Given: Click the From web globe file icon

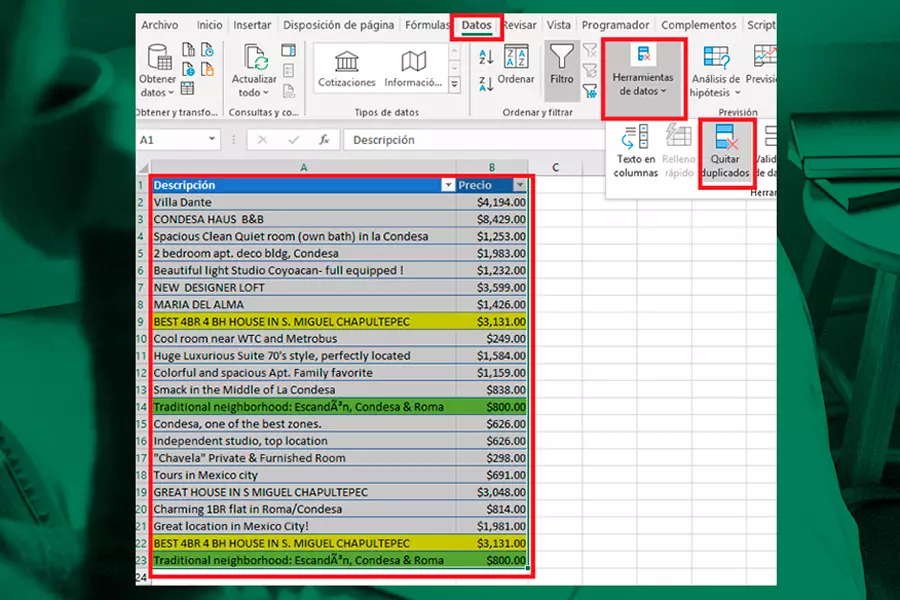Looking at the screenshot, I should click(188, 69).
